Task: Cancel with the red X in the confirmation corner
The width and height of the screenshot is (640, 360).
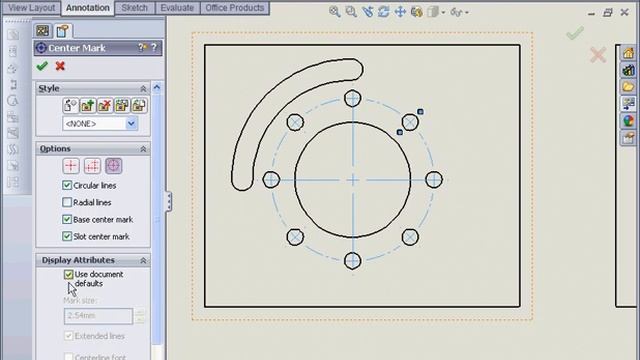Action: pos(598,55)
